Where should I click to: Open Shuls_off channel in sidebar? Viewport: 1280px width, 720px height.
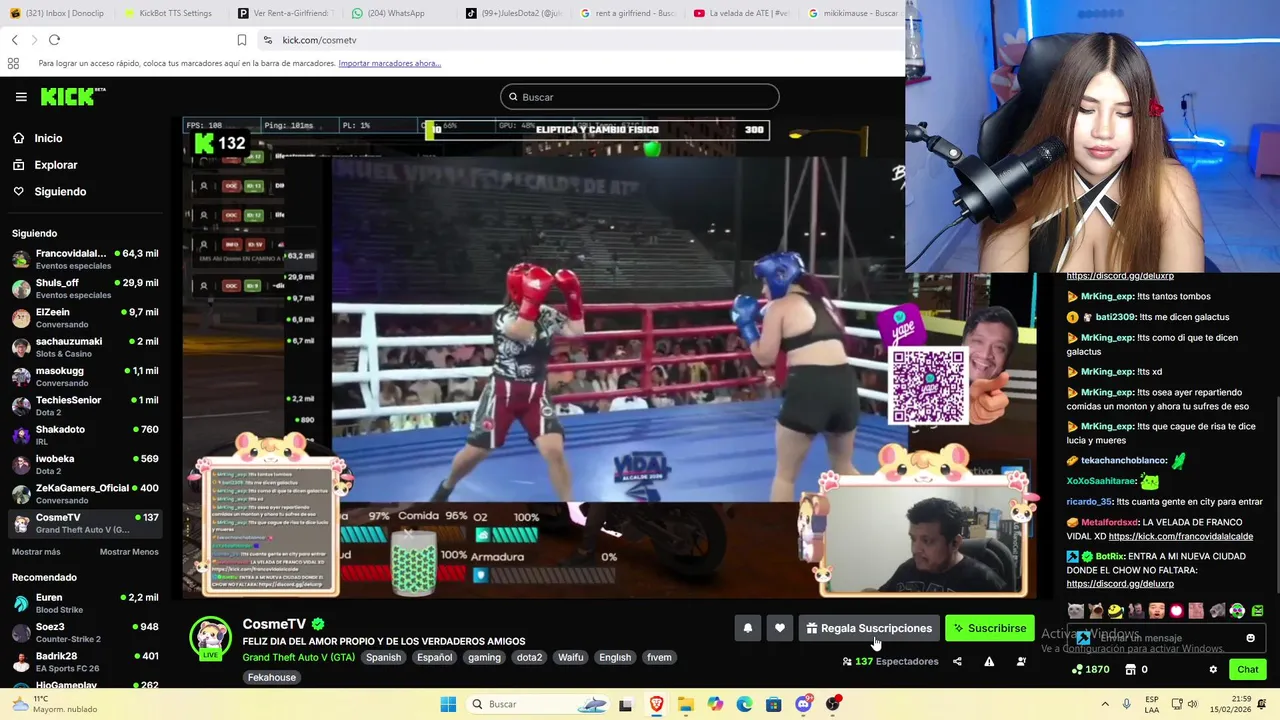coord(85,288)
